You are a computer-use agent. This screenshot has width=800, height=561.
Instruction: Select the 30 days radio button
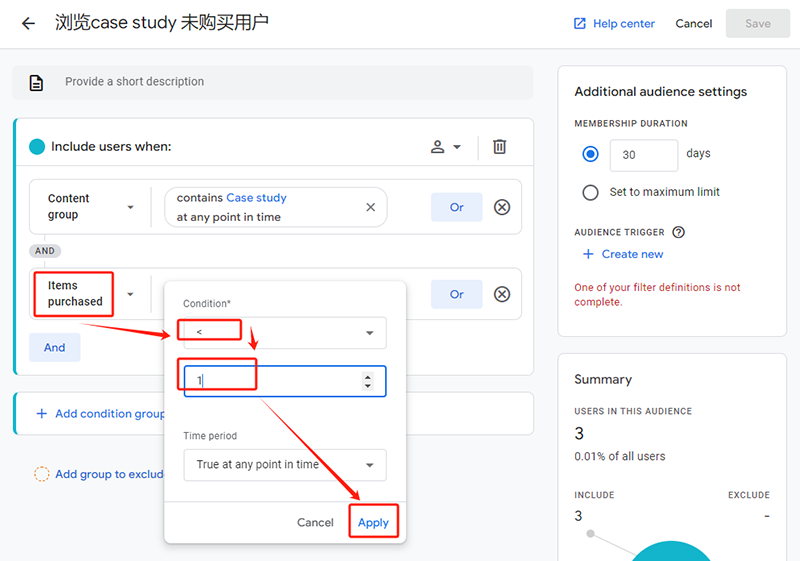click(590, 154)
